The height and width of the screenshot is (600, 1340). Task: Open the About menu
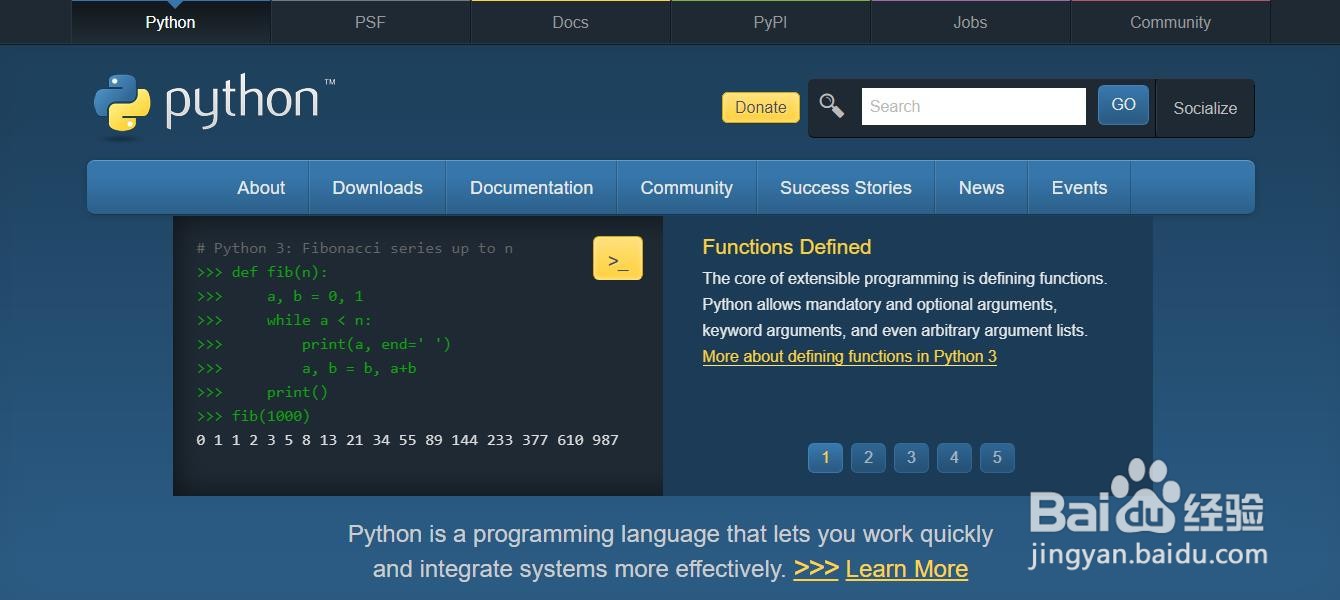click(261, 187)
